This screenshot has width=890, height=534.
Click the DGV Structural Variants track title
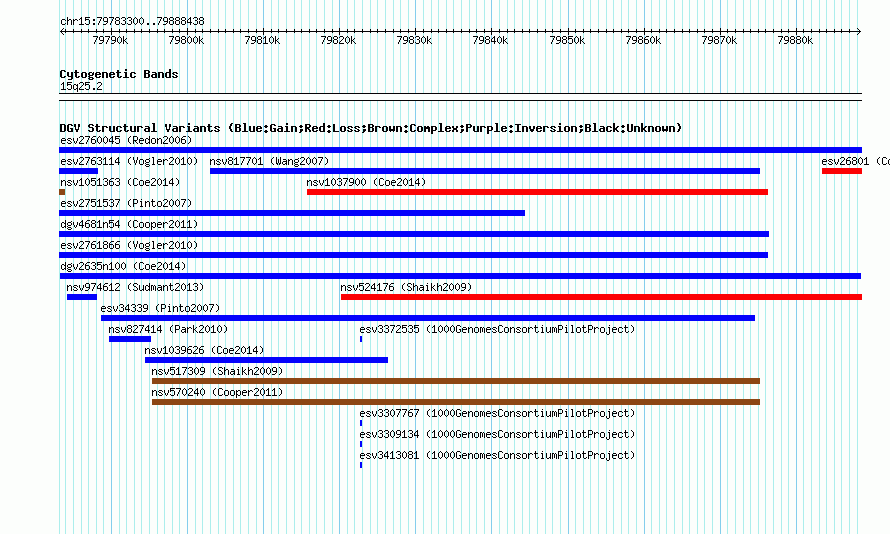pyautogui.click(x=371, y=128)
